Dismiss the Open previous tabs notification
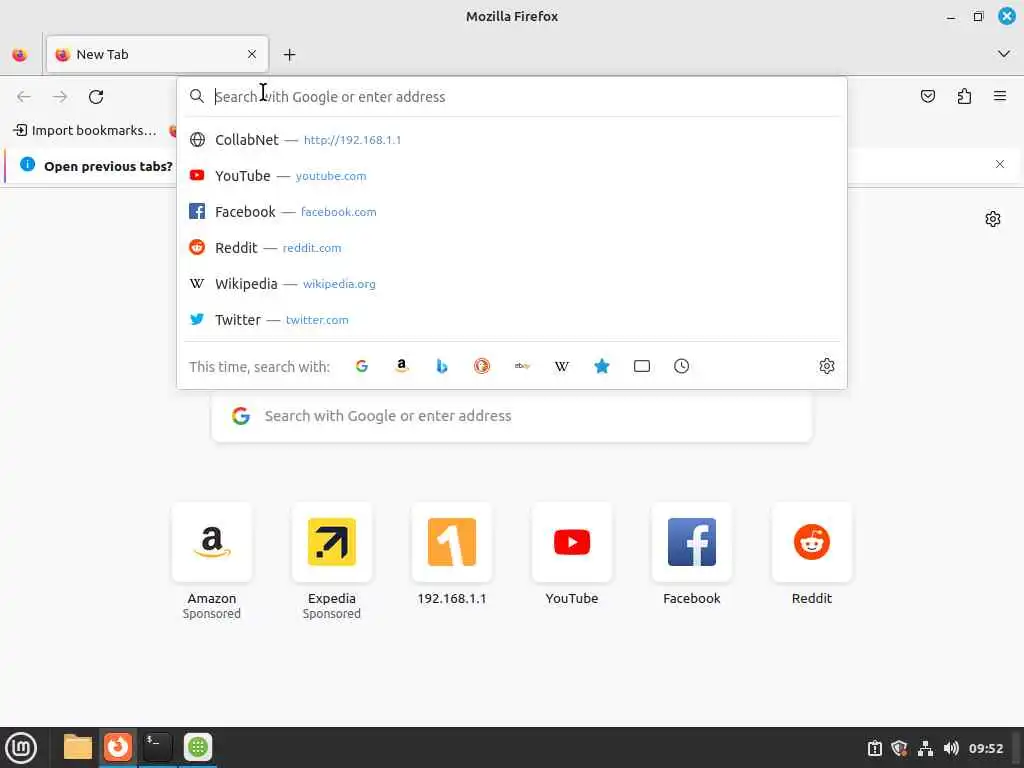Viewport: 1024px width, 768px height. pos(1000,164)
